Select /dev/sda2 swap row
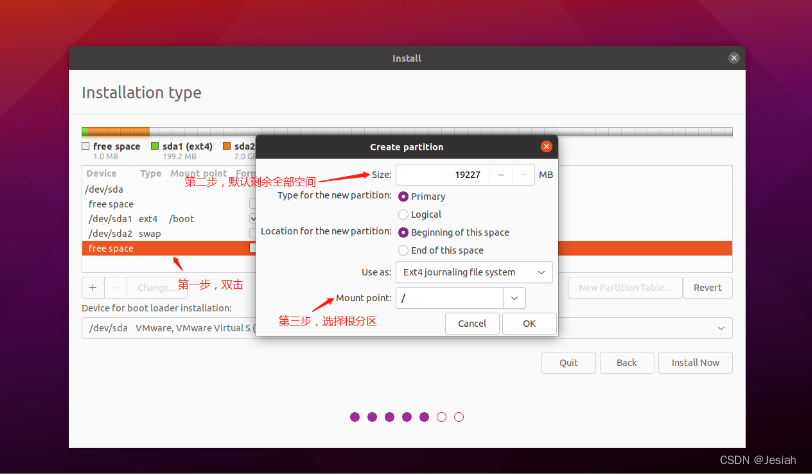 click(x=169, y=234)
